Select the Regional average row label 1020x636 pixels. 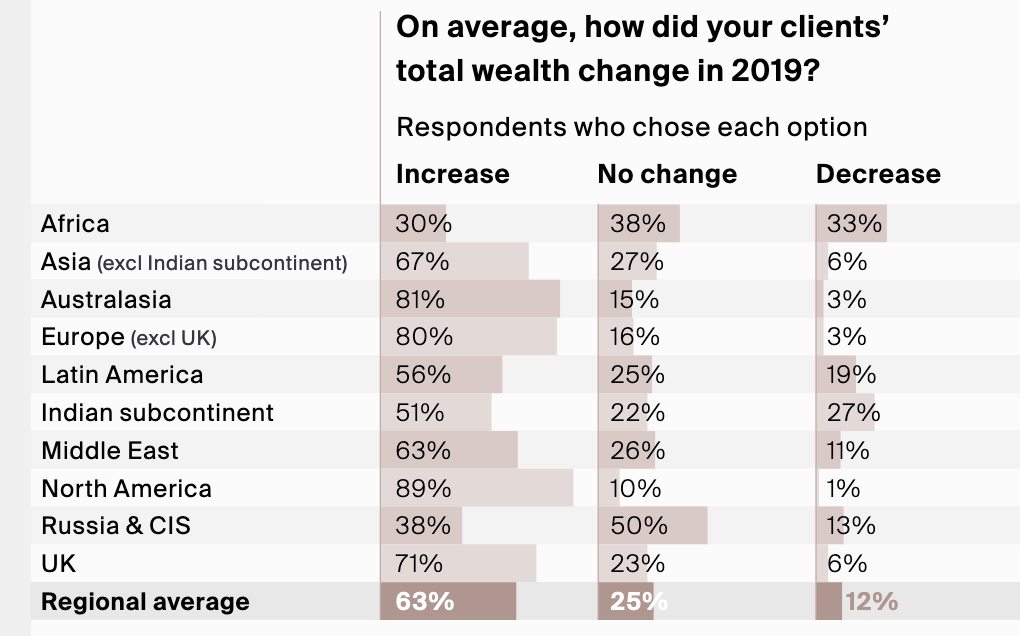tap(145, 602)
